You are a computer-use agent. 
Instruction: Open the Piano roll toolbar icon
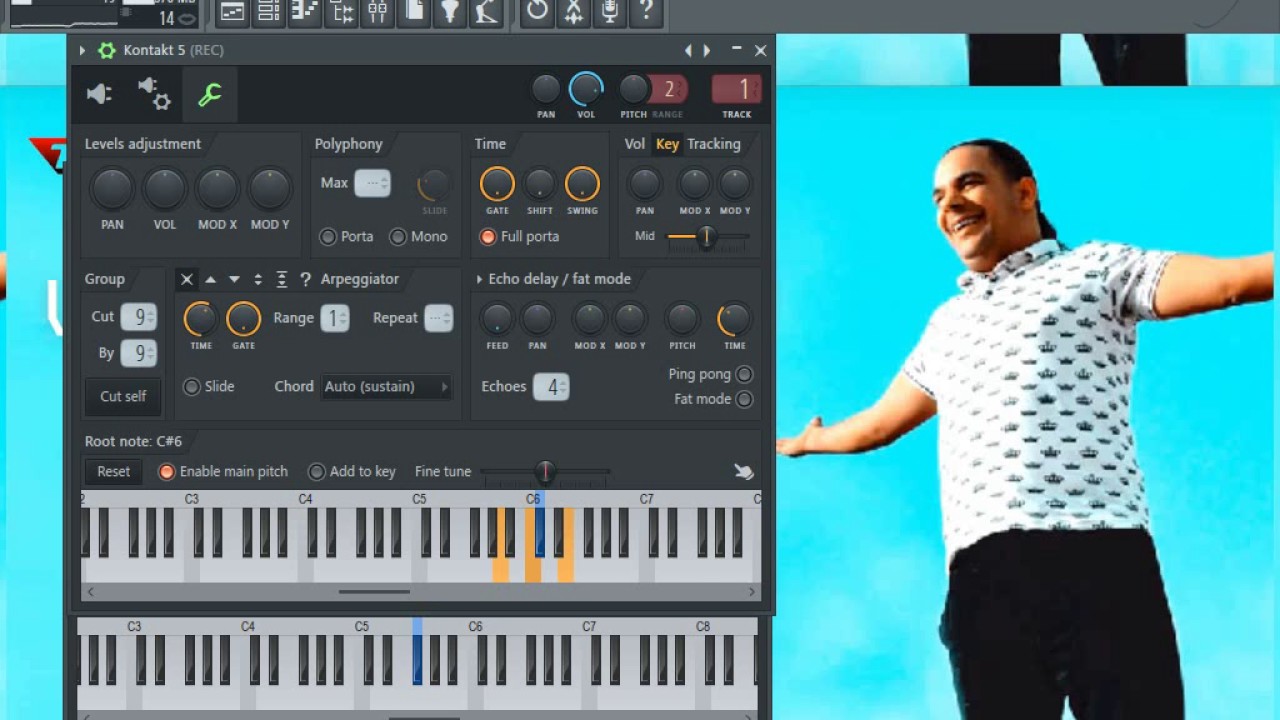tap(305, 12)
